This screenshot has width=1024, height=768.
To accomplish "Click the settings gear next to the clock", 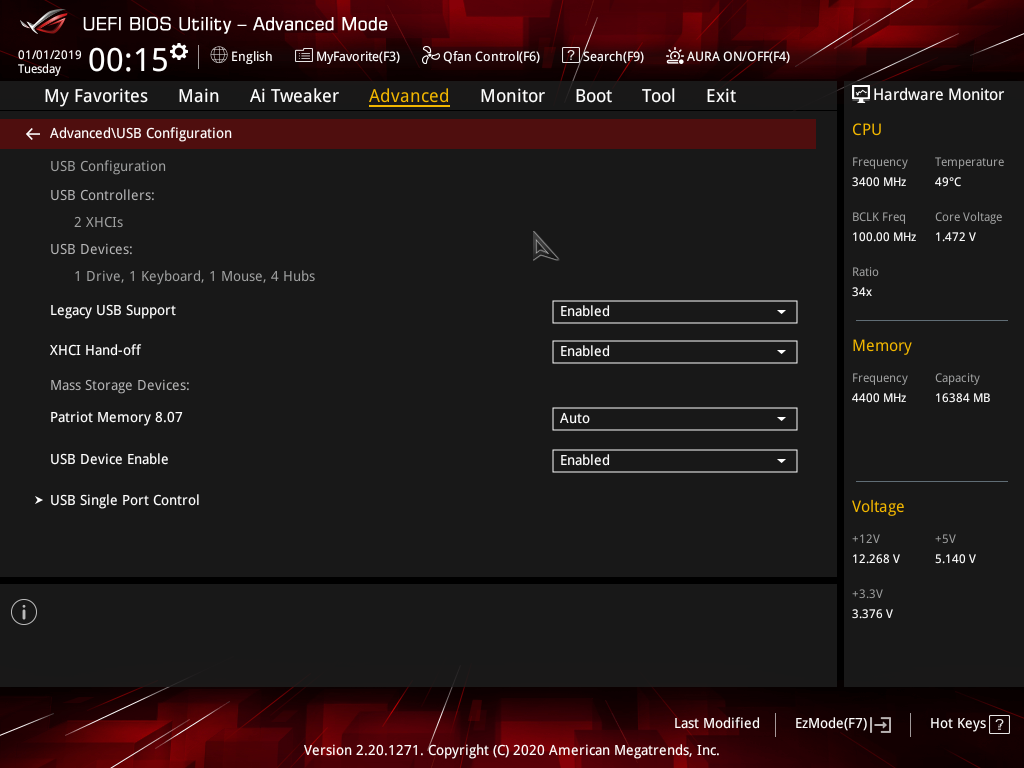I will click(x=179, y=52).
